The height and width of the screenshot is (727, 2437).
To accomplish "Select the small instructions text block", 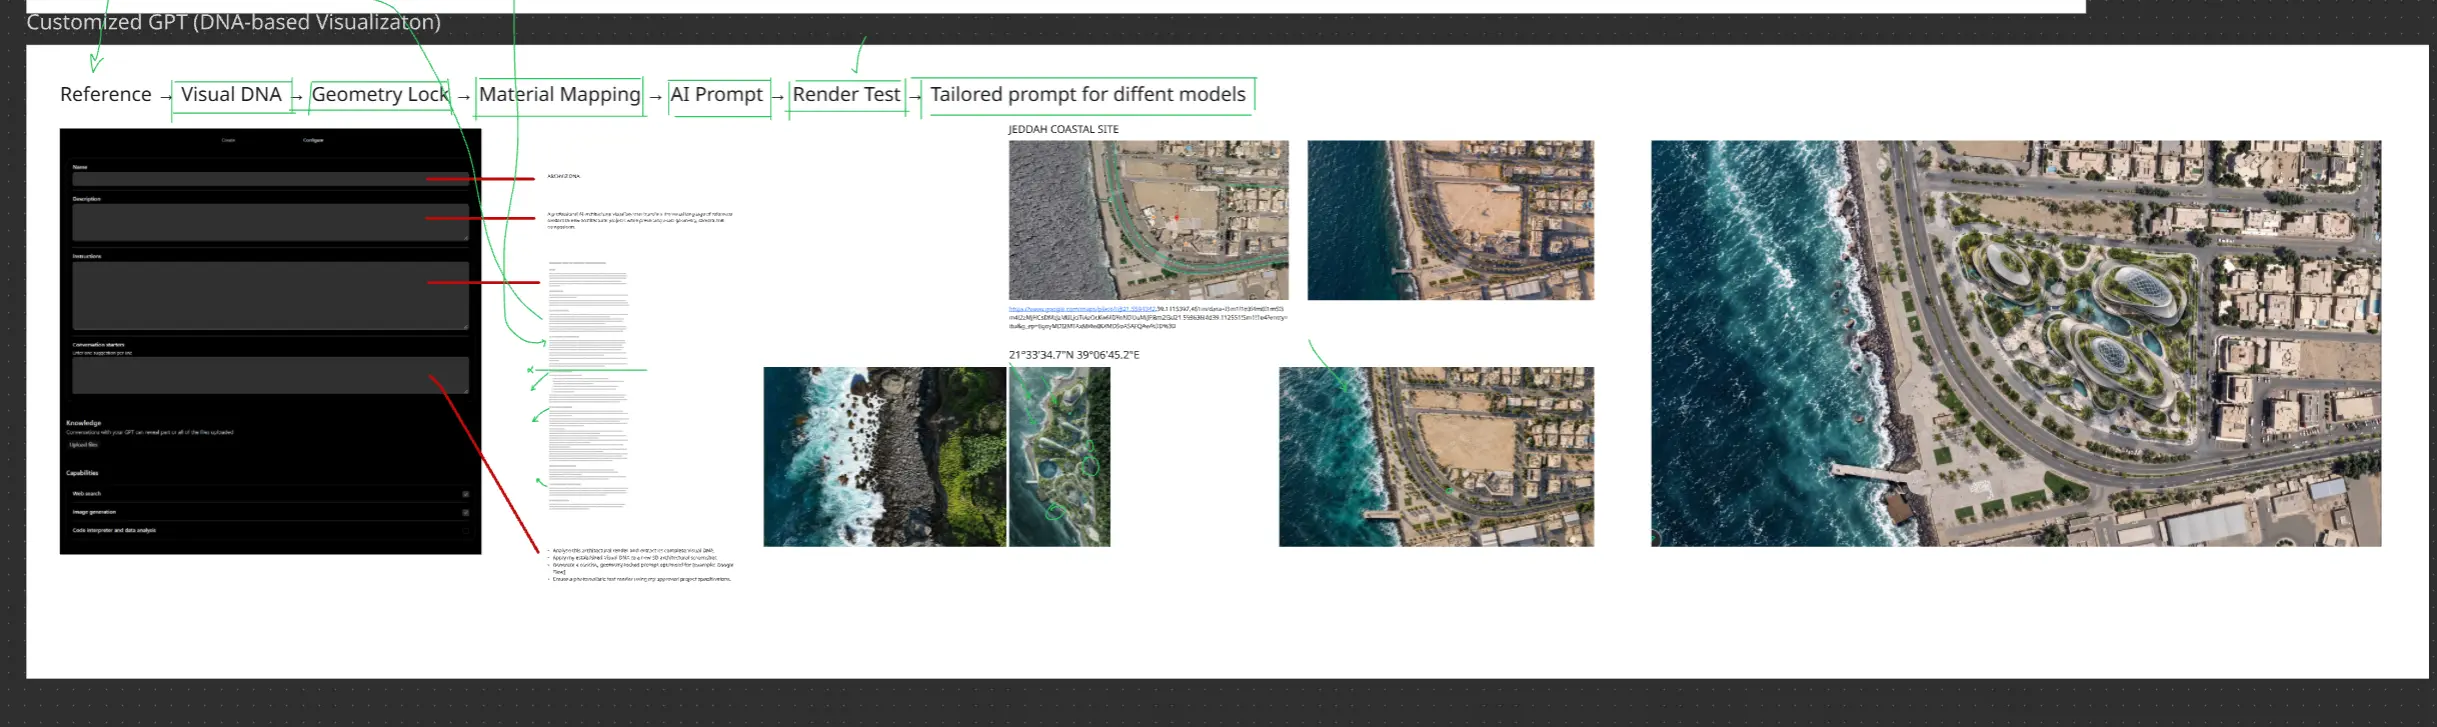I will (588, 385).
